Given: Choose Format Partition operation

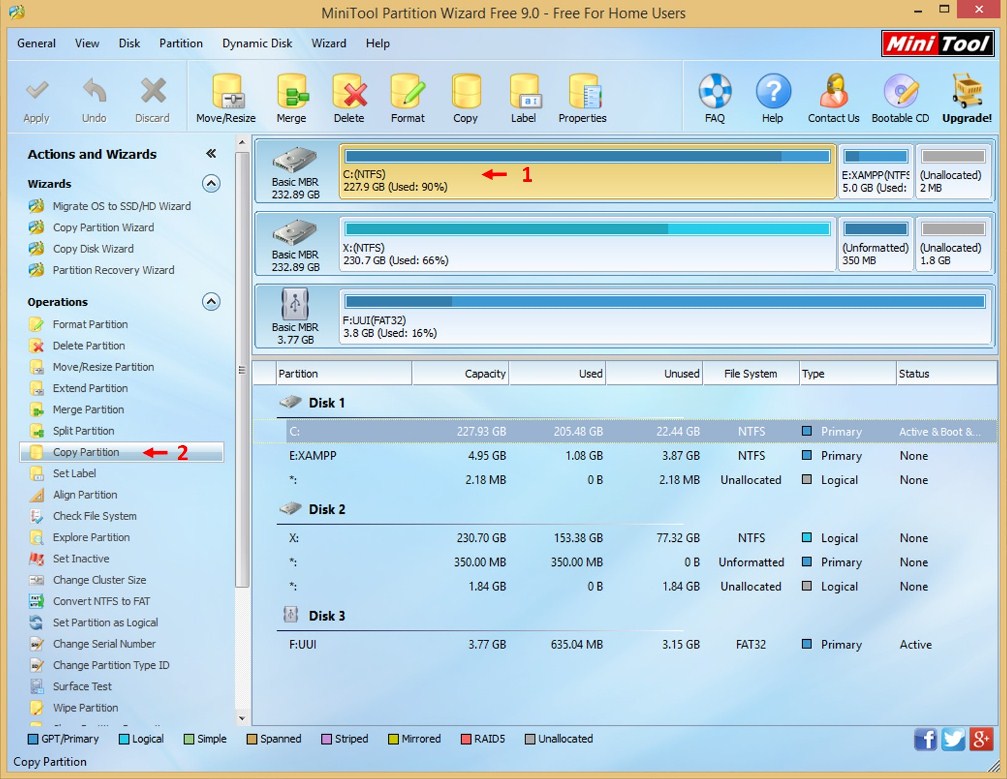Looking at the screenshot, I should (90, 324).
